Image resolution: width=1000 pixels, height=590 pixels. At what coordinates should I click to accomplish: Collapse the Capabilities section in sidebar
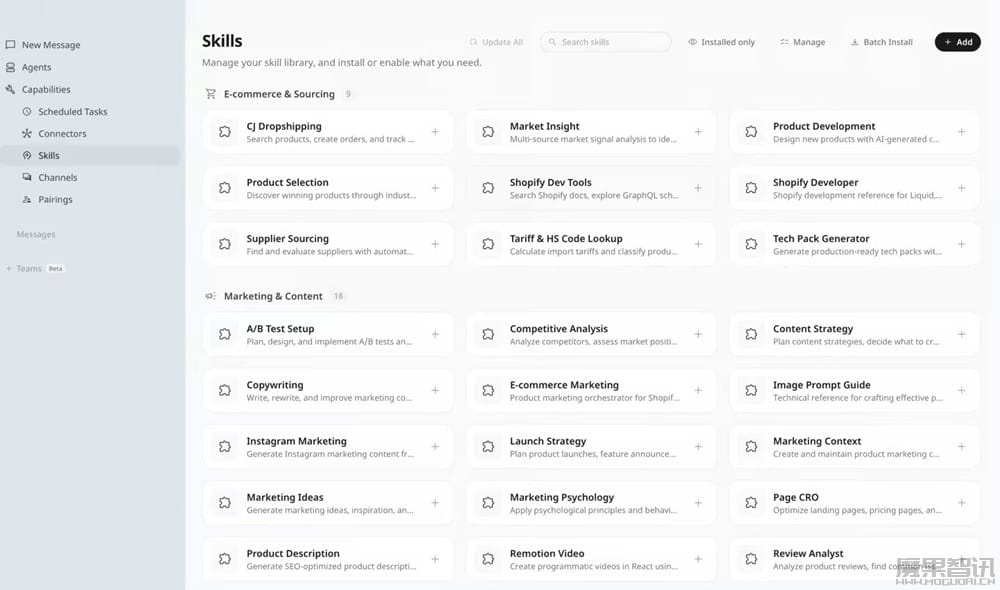click(45, 90)
